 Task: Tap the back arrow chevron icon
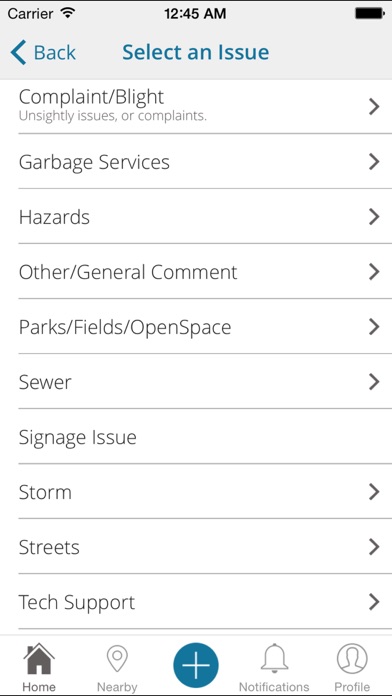tap(18, 52)
